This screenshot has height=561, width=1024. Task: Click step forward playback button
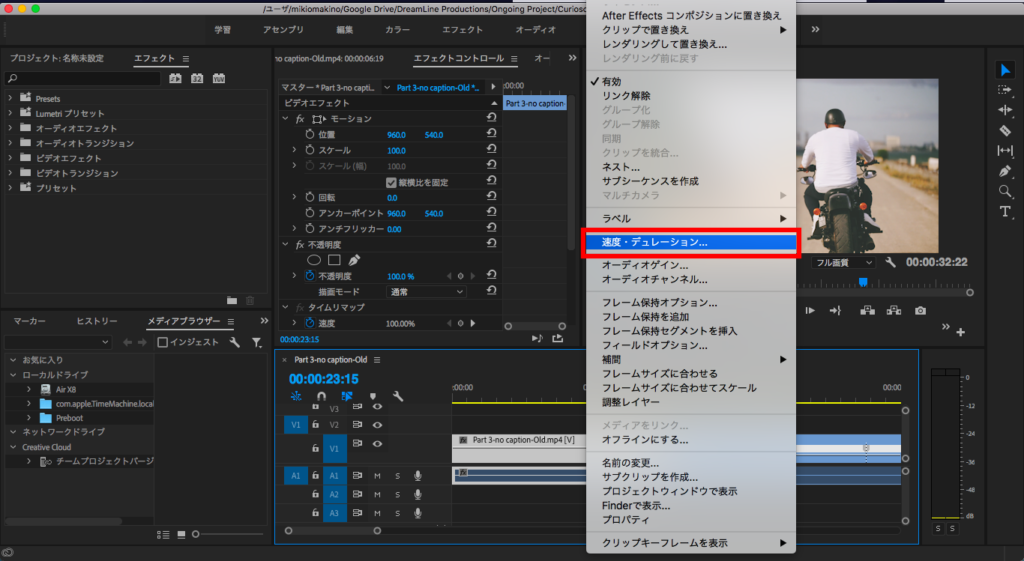point(810,311)
